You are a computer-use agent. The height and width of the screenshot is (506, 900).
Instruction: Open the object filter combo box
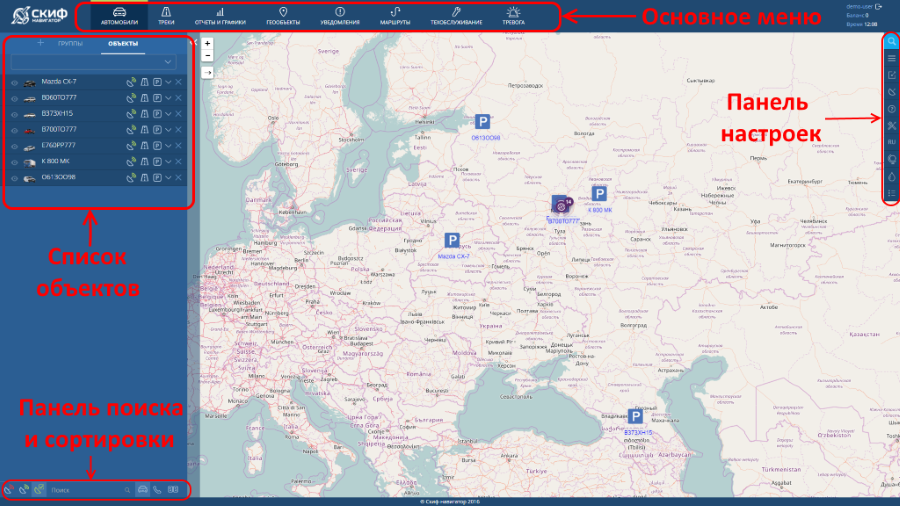[x=93, y=61]
